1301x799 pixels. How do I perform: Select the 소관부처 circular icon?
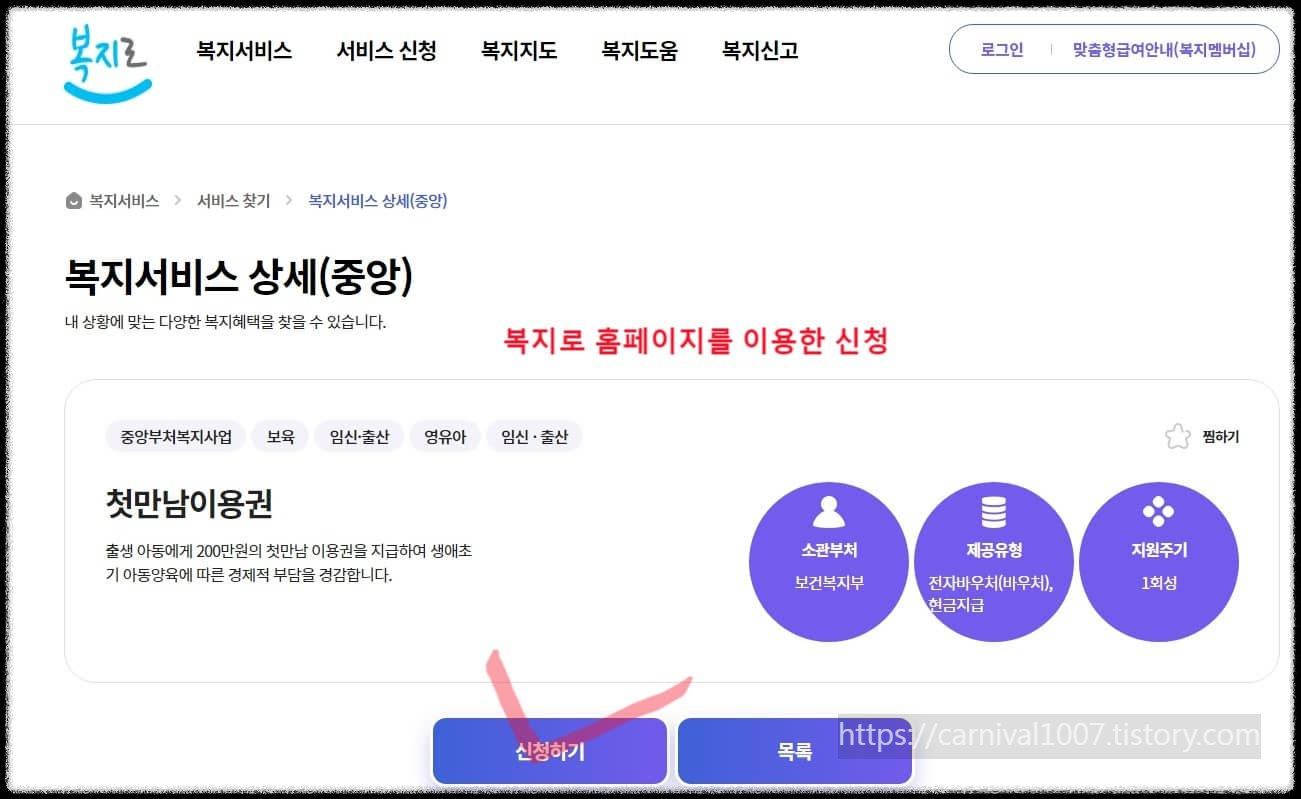(x=828, y=562)
